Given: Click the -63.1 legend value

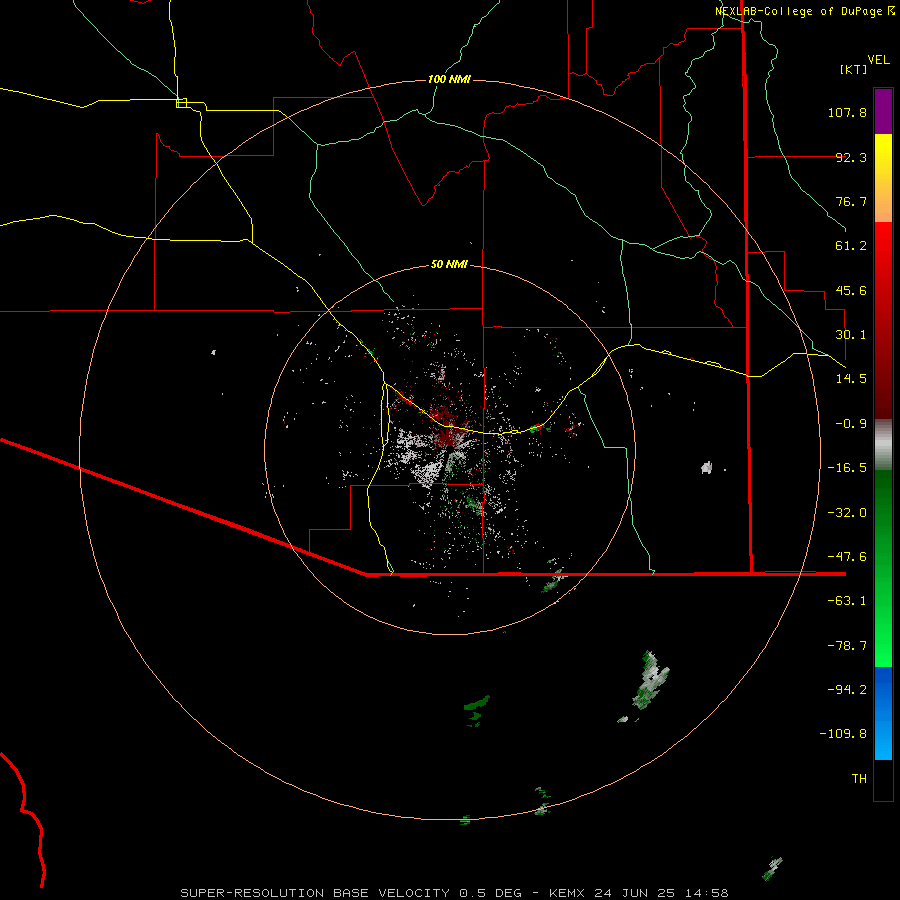Looking at the screenshot, I should [x=847, y=601].
